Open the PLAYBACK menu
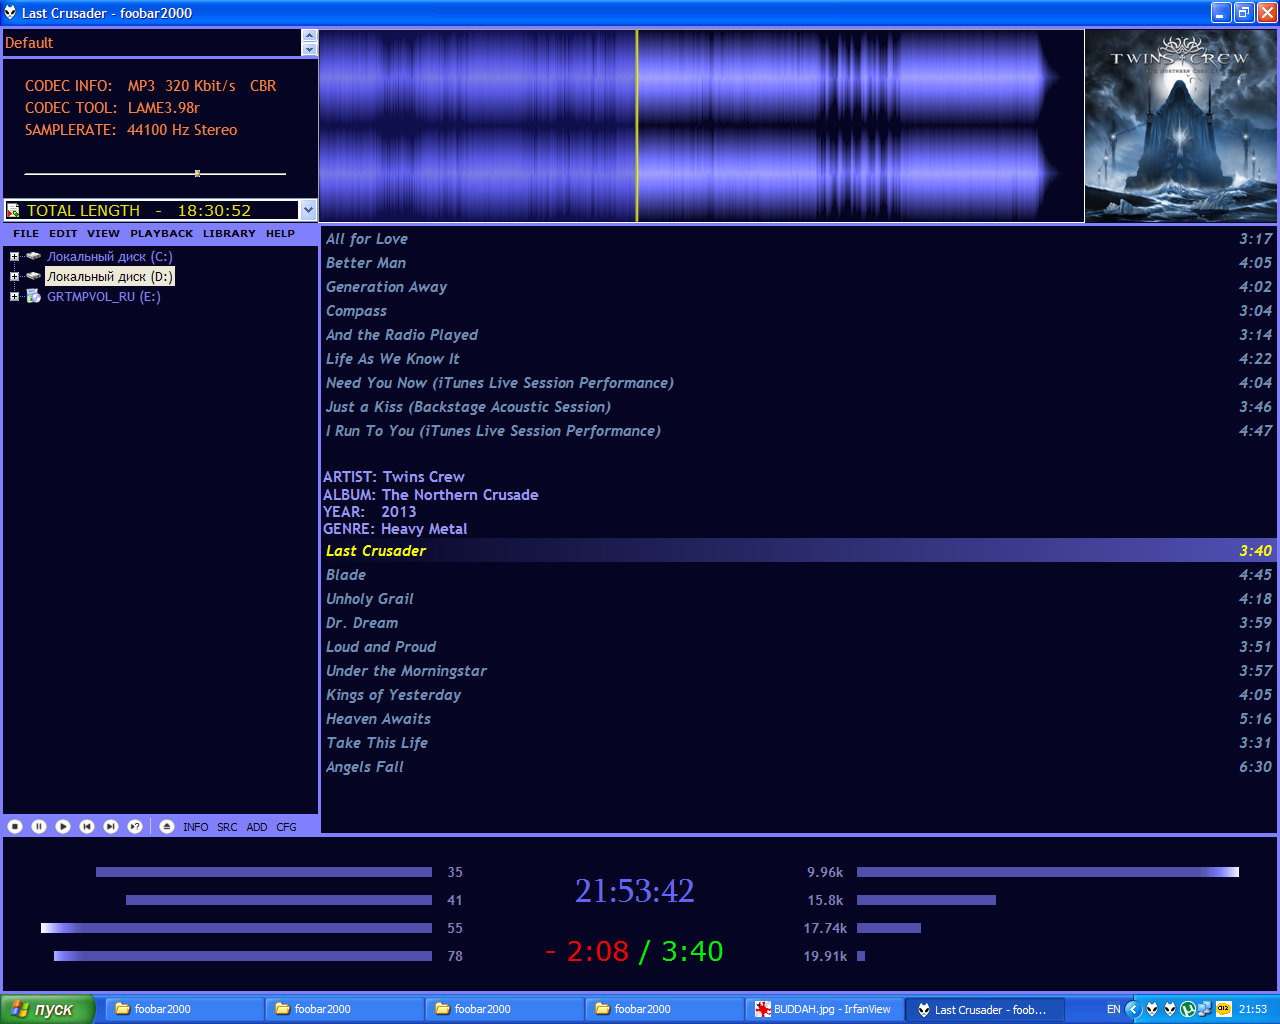 [161, 234]
